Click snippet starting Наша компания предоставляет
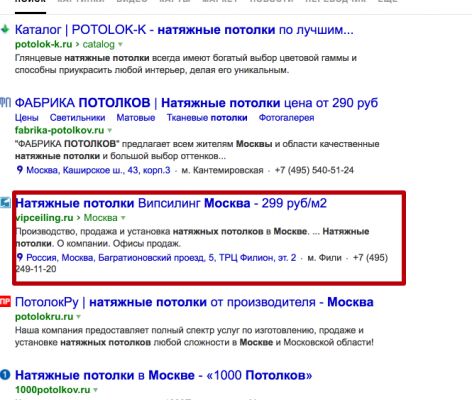This screenshot has height=400, width=472. 194,336
